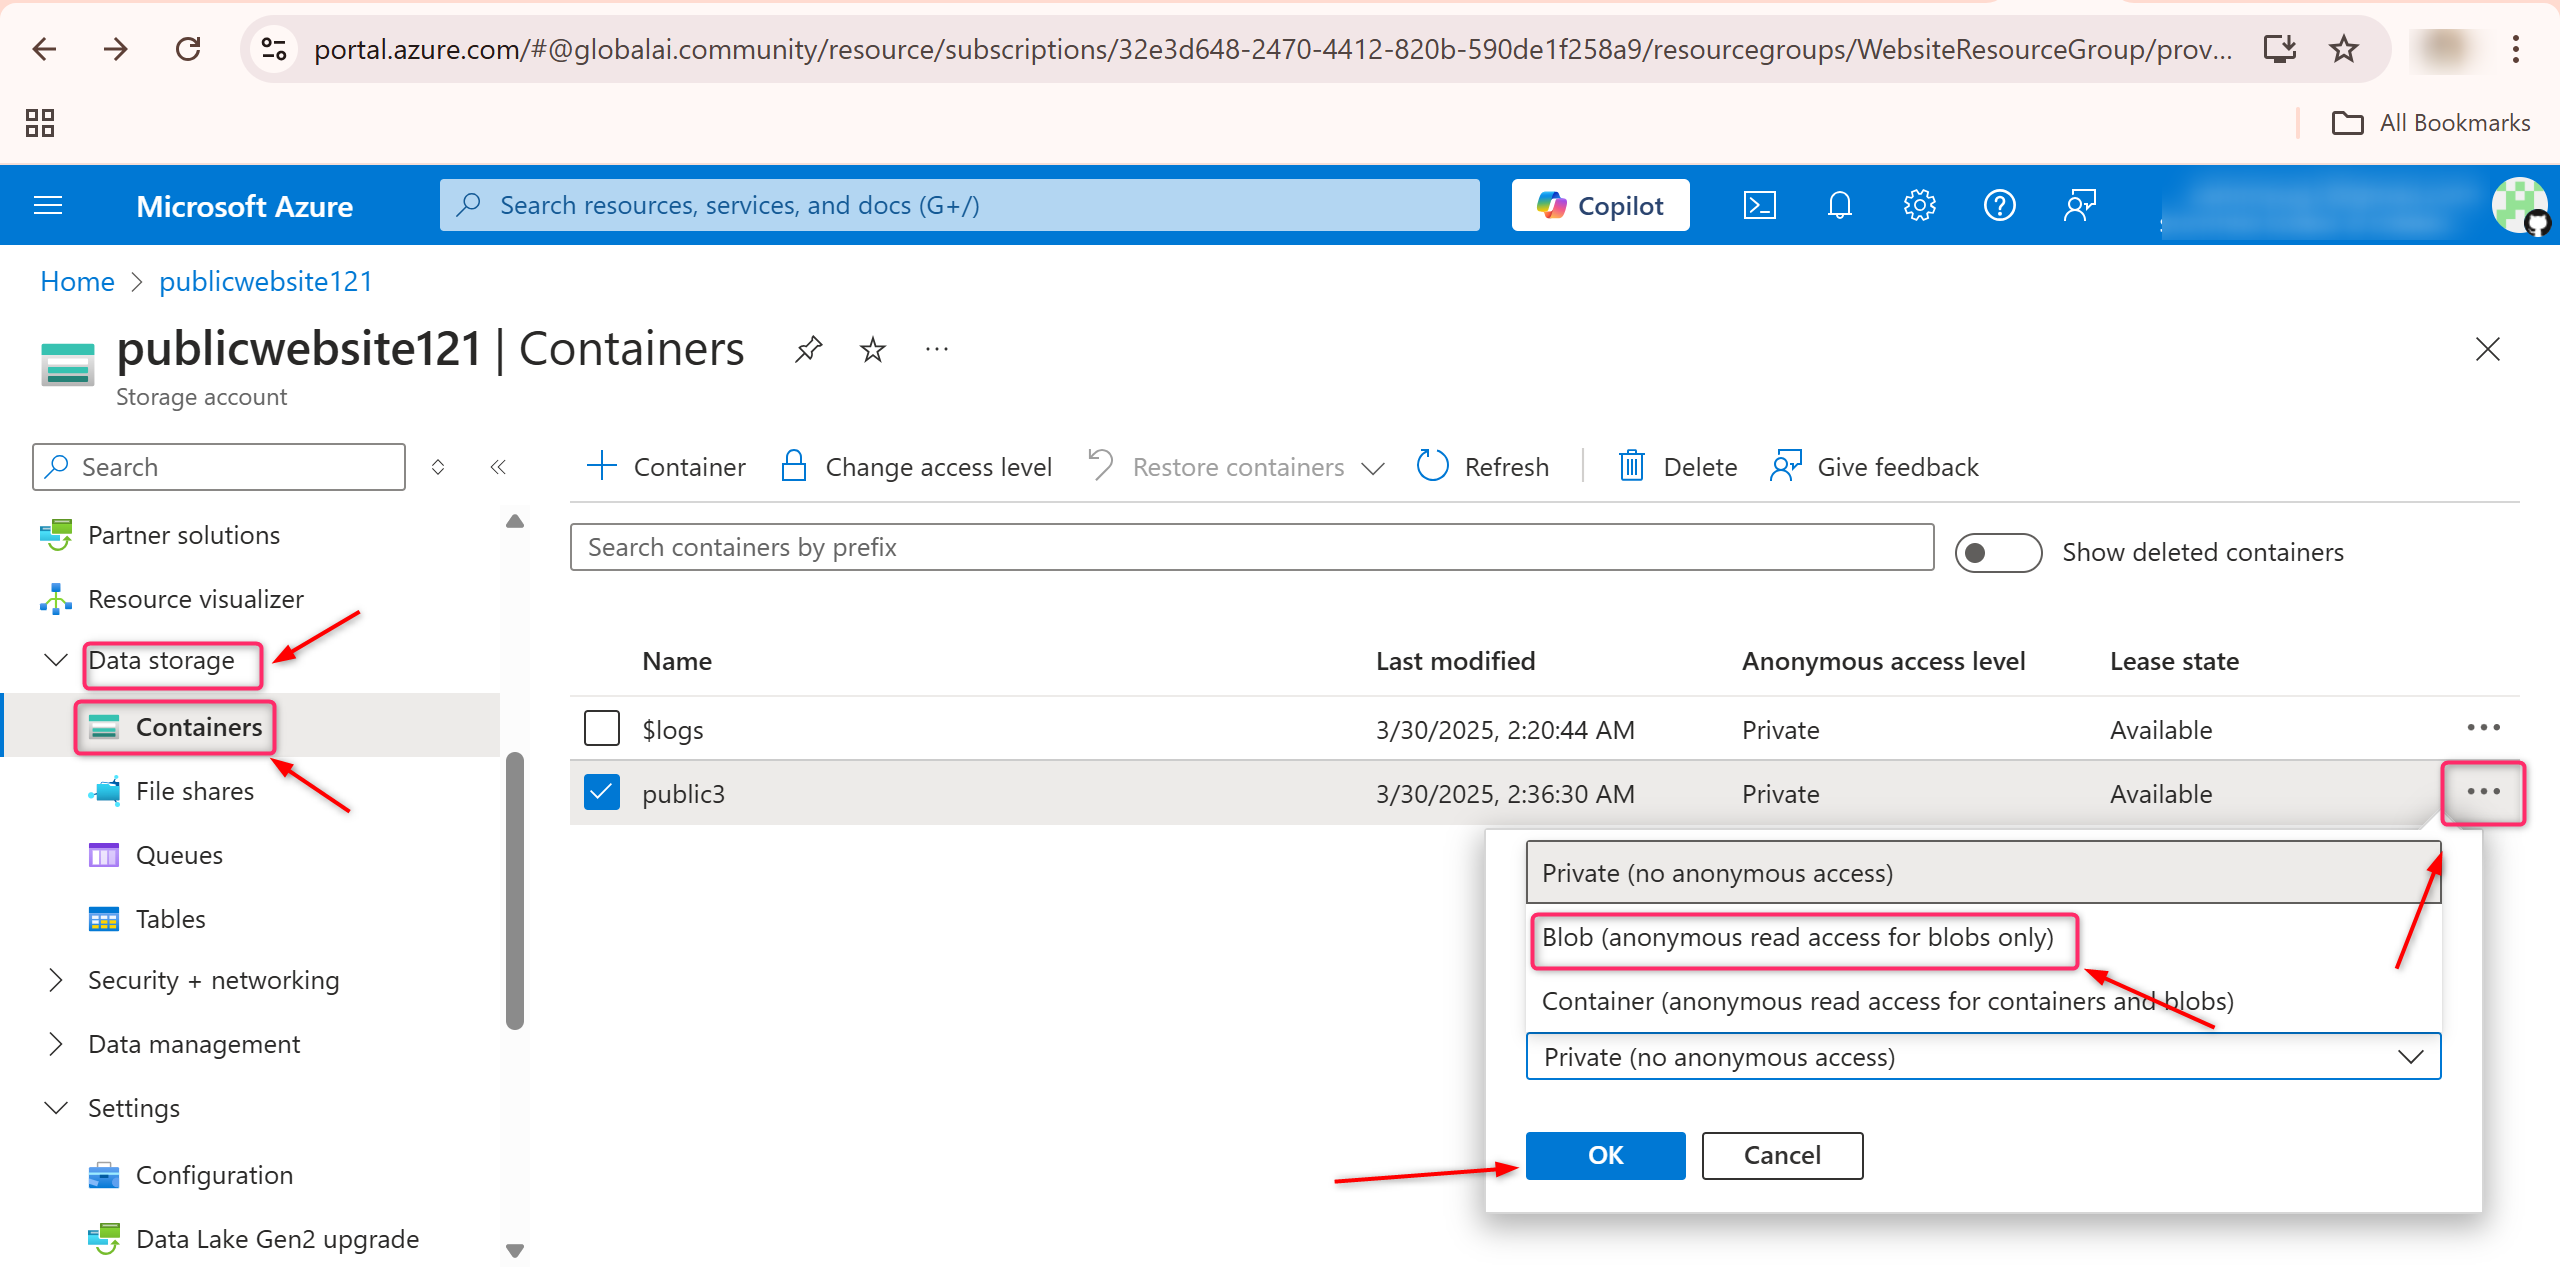Open the account avatar menu
This screenshot has width=2560, height=1267.
(2519, 206)
